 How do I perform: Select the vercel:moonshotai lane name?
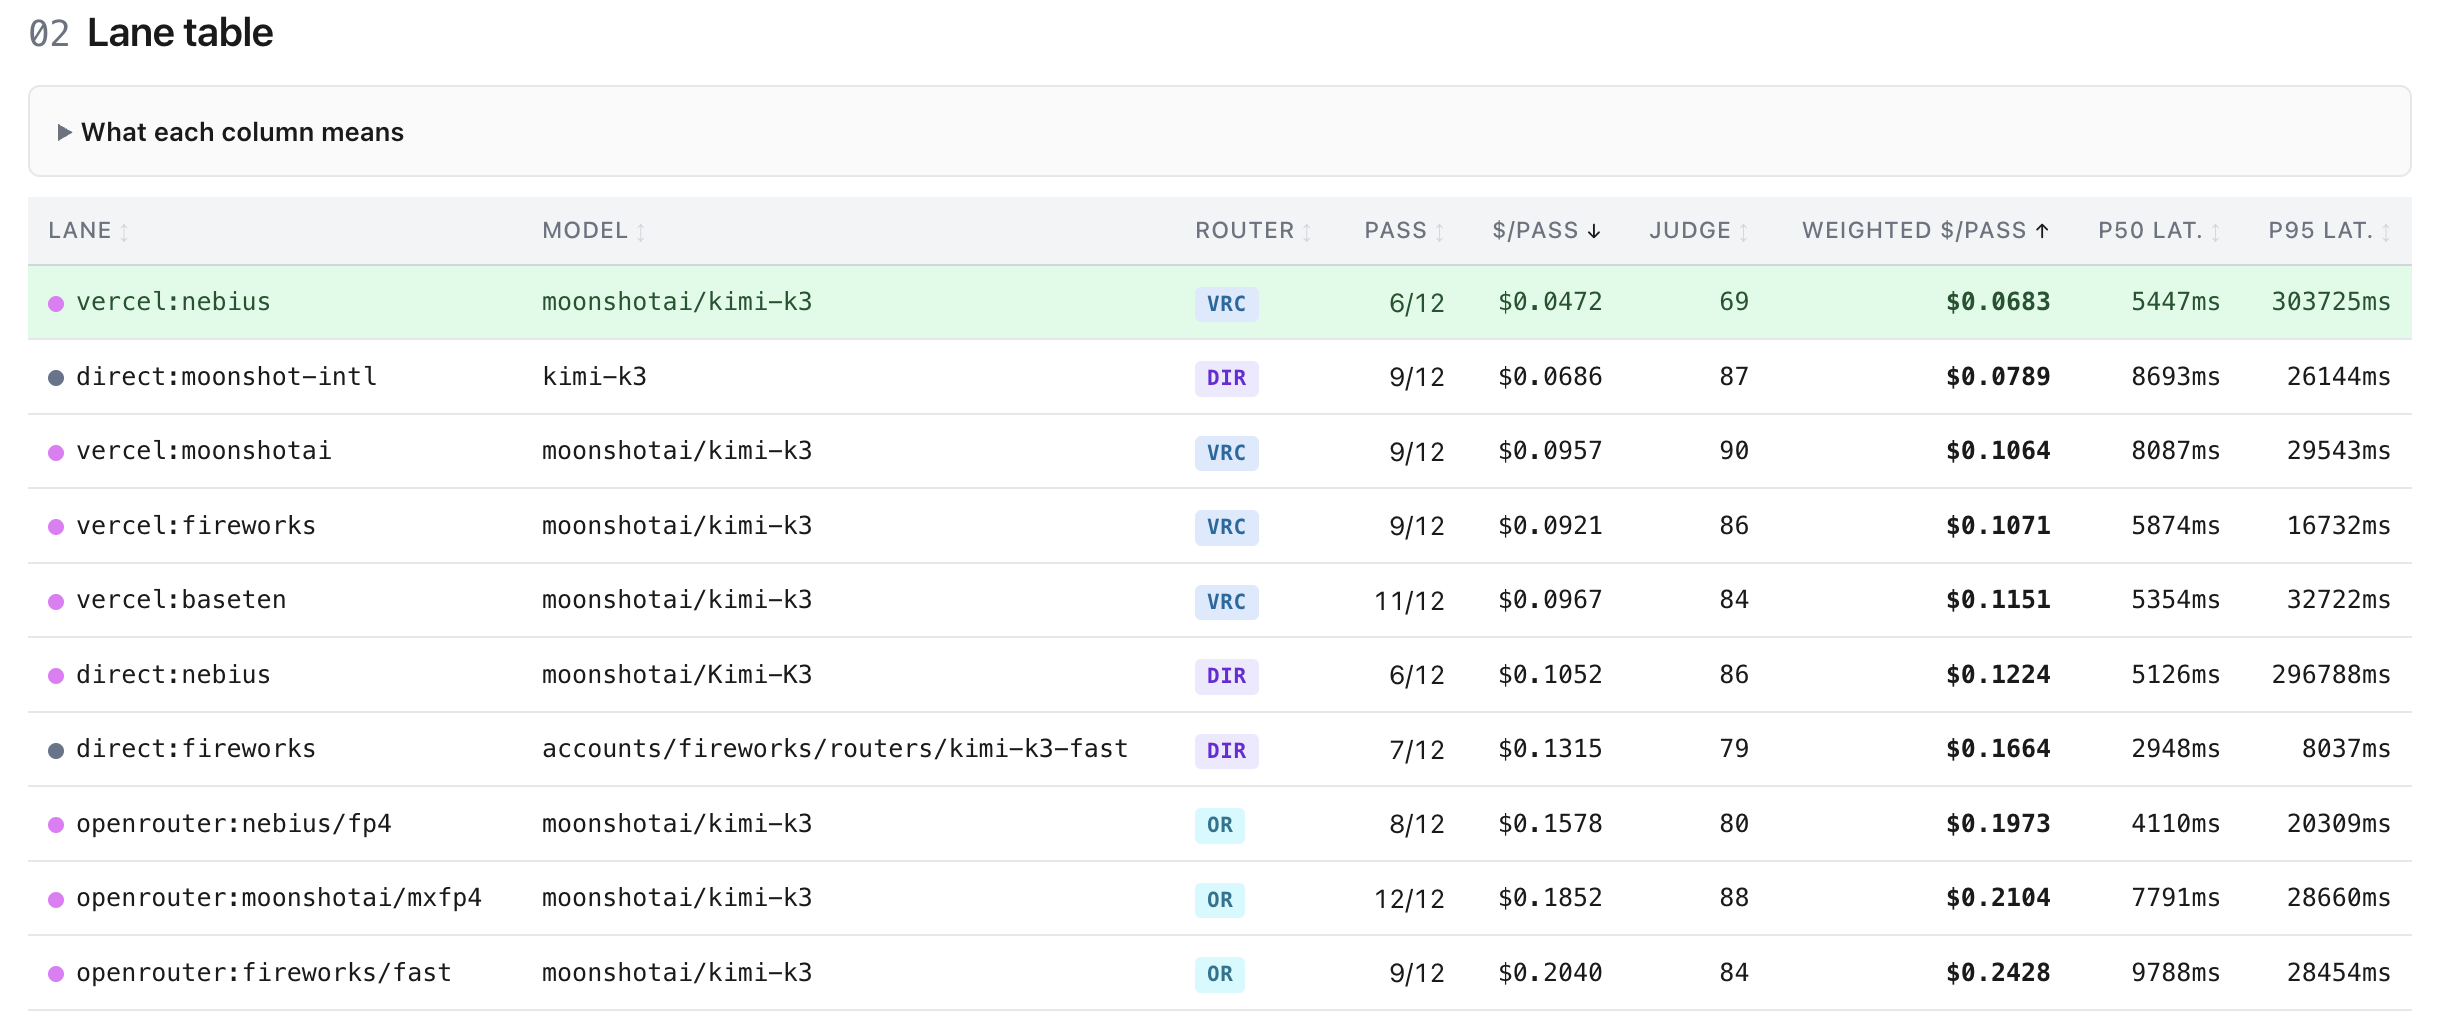pyautogui.click(x=203, y=451)
